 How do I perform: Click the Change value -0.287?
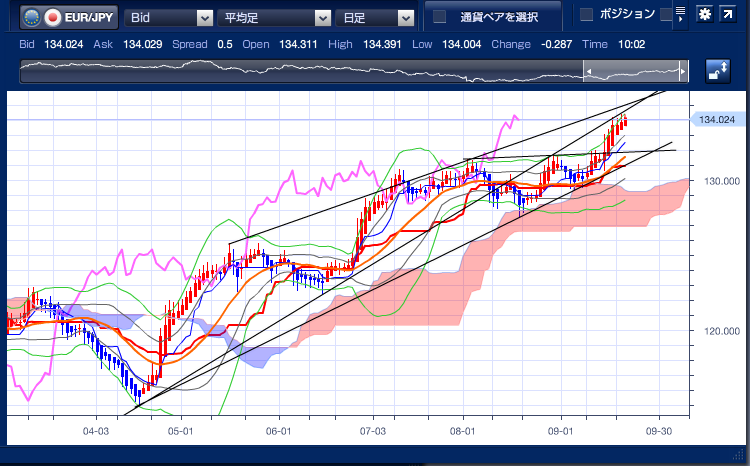tap(556, 45)
